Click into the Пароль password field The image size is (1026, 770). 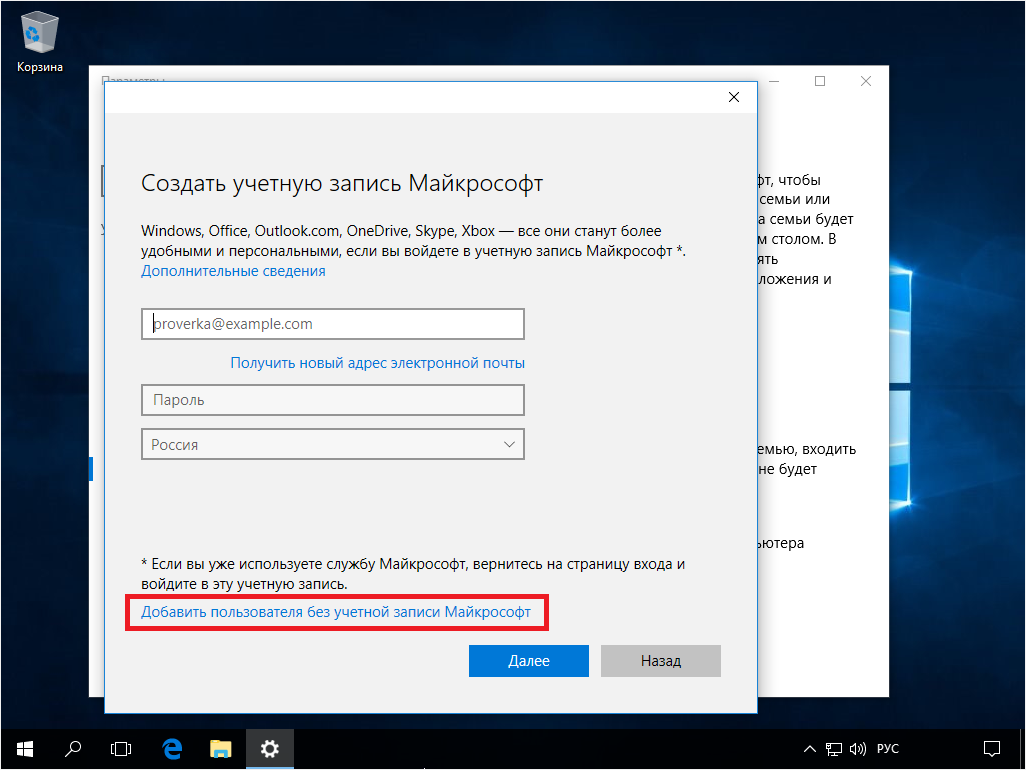pyautogui.click(x=333, y=400)
